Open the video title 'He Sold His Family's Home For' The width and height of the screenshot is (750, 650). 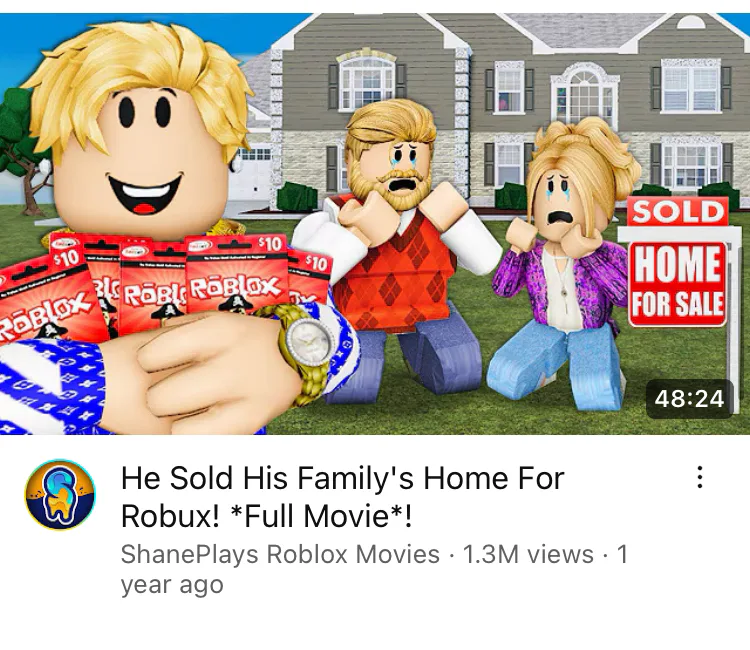tap(342, 477)
